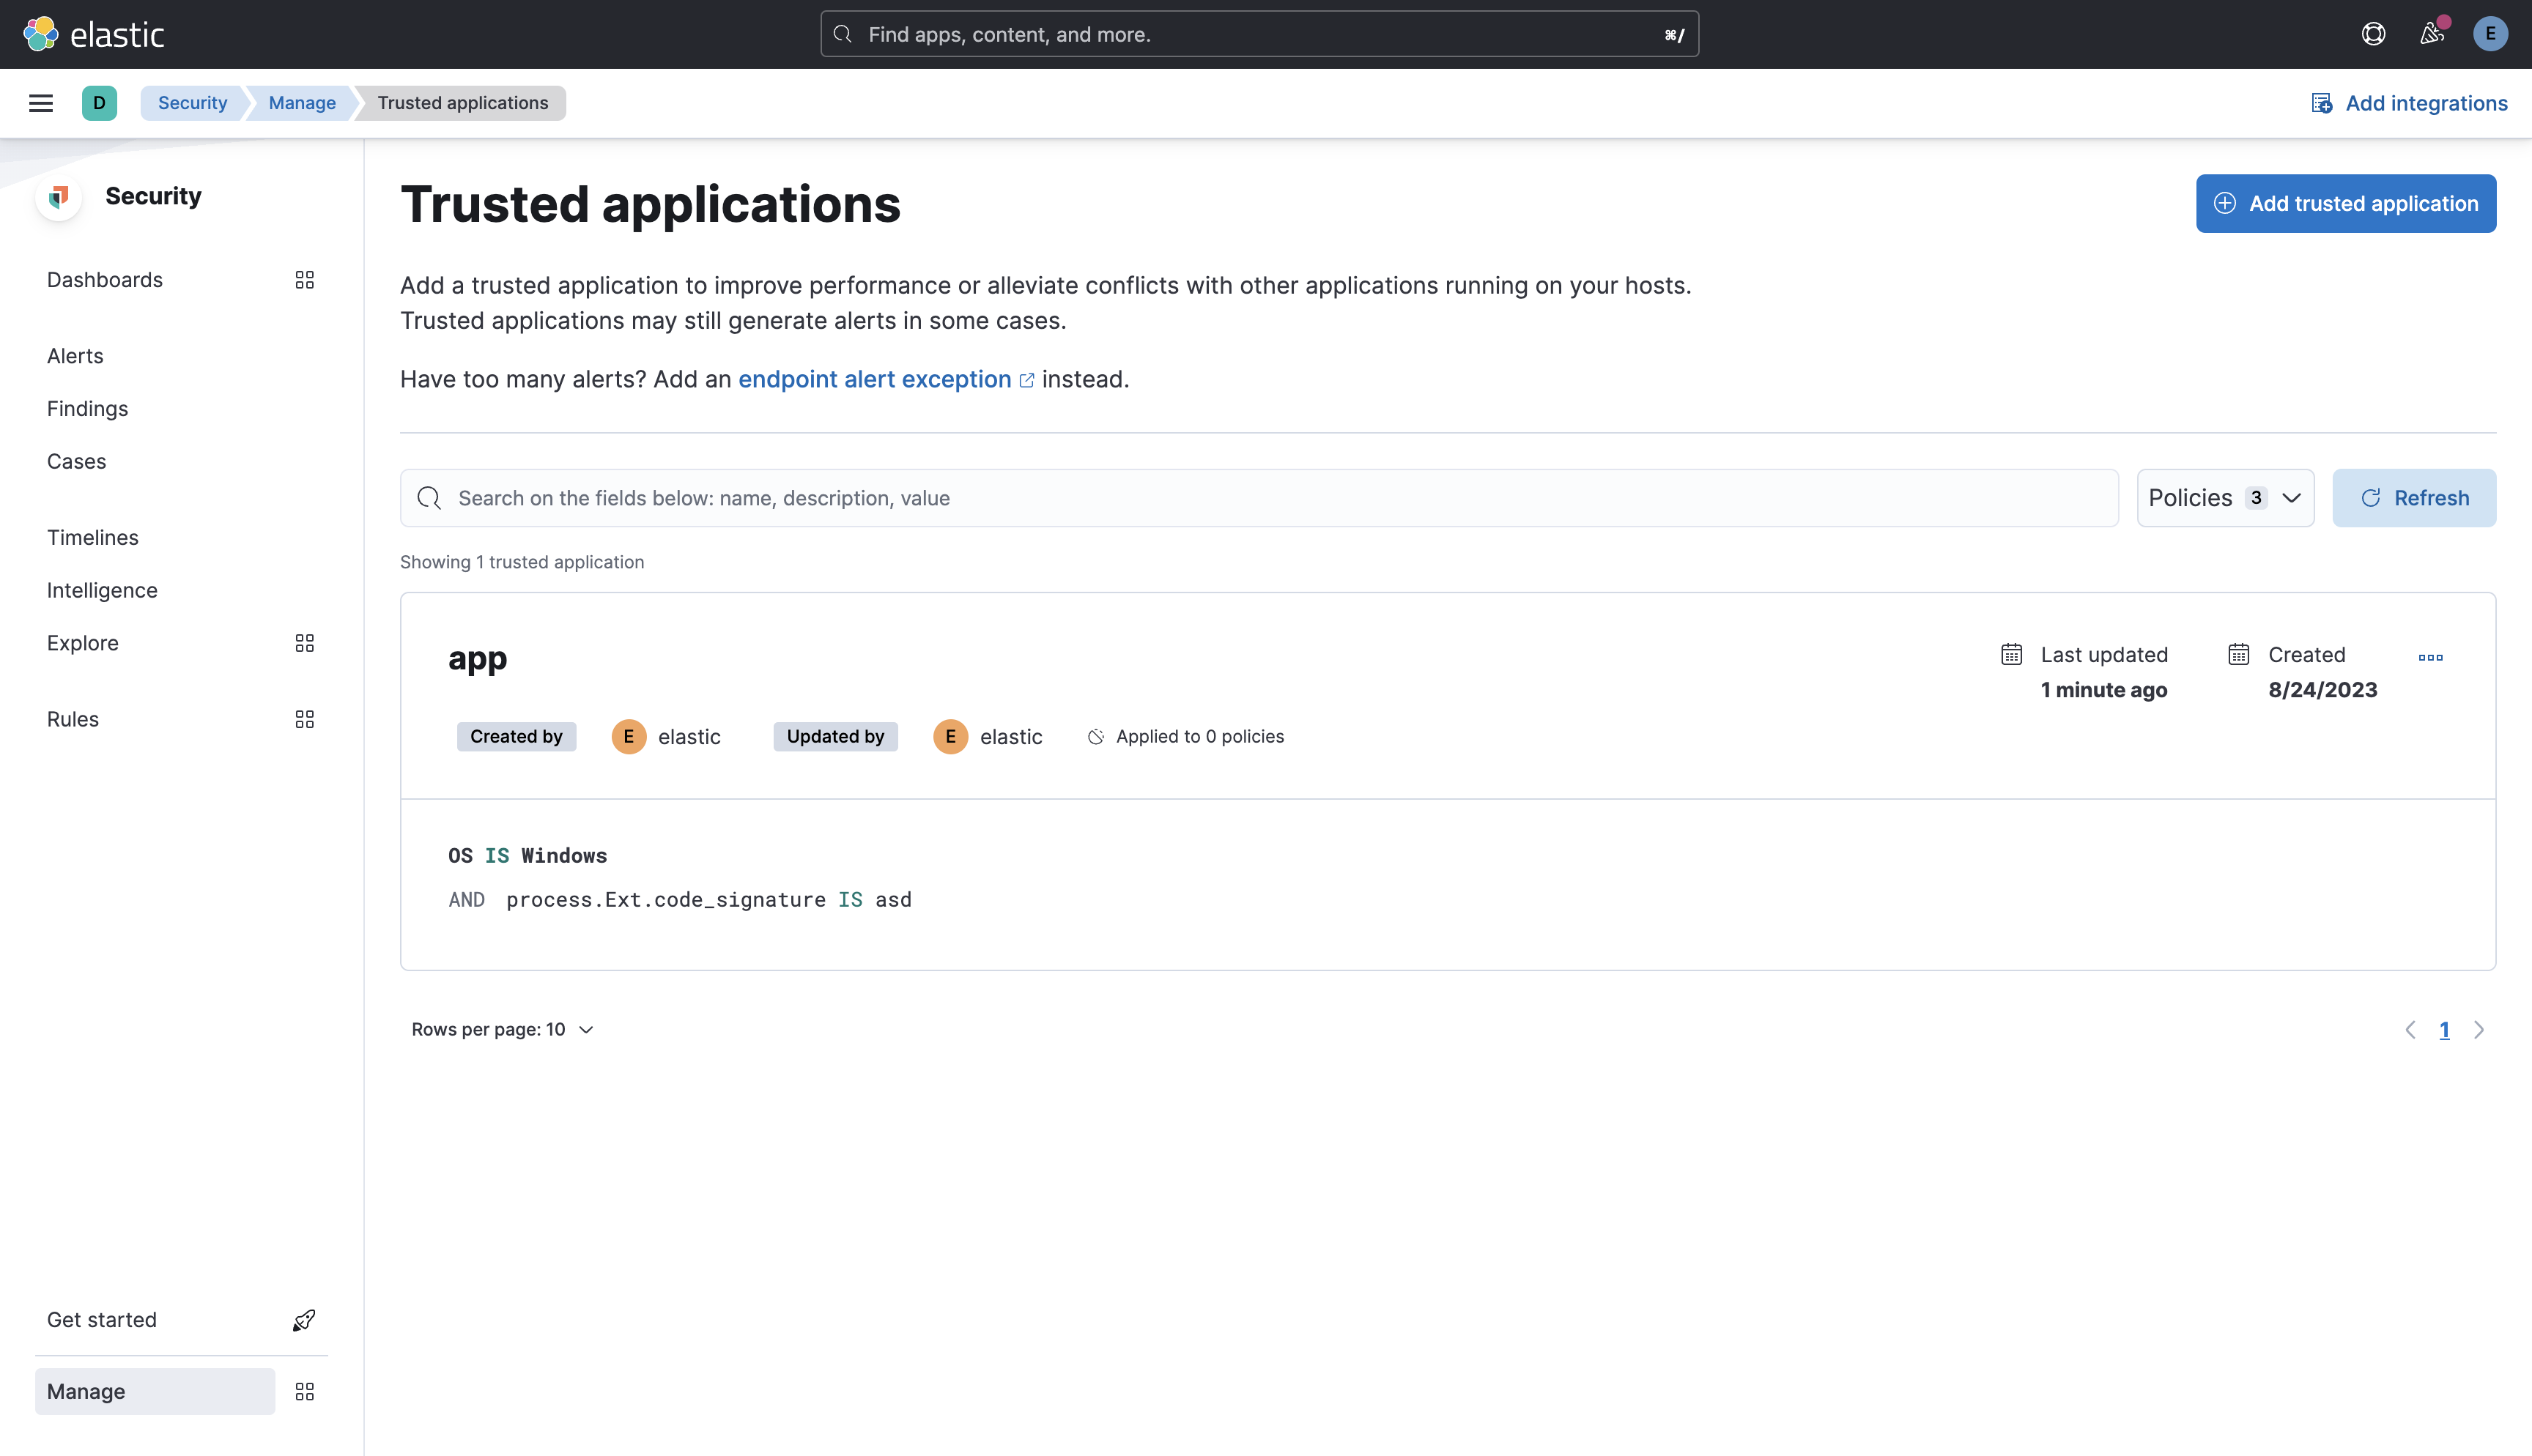Screen dimensions: 2532x1456
Task: Open Timelines in the sidebar
Action: (x=93, y=538)
